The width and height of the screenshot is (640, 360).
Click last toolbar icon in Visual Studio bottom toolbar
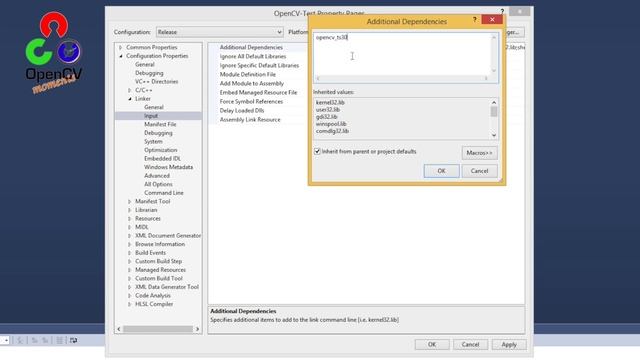click(x=73, y=340)
